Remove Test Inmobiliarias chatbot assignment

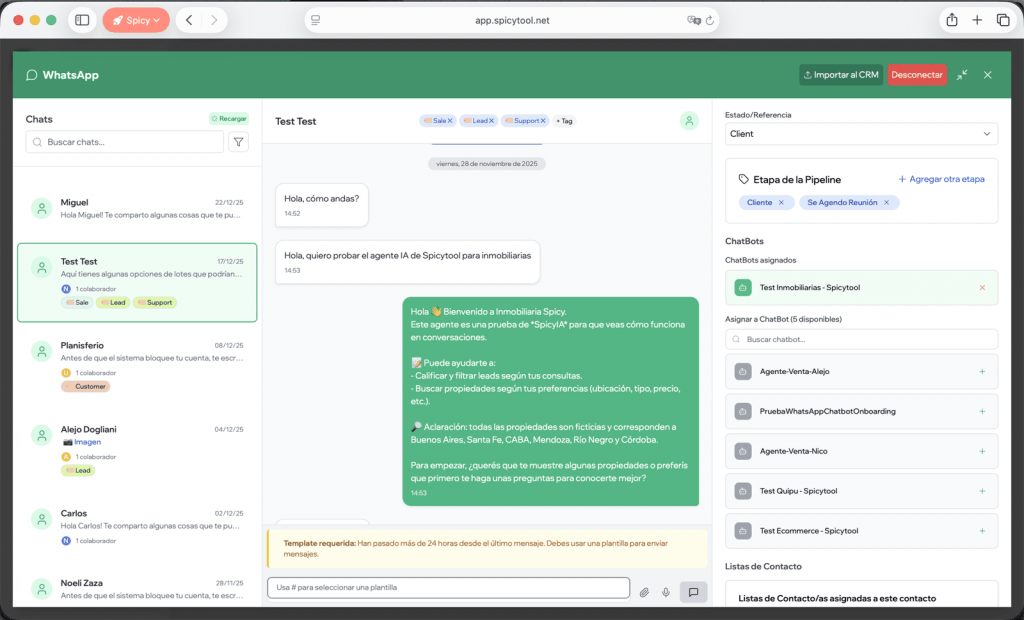pyautogui.click(x=982, y=288)
